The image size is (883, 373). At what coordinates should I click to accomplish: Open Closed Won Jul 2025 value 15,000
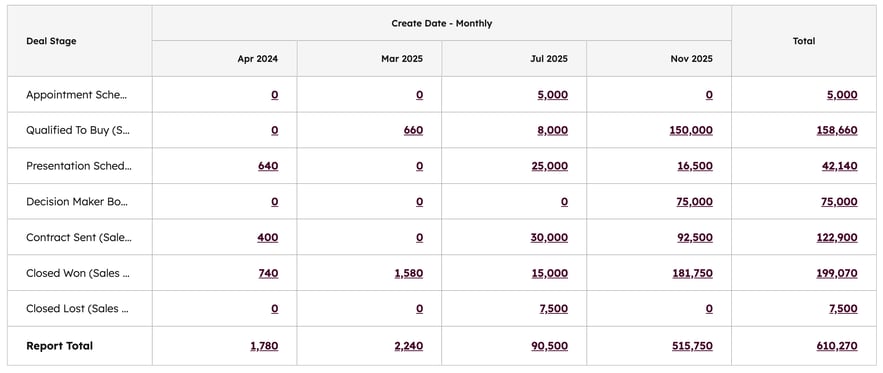click(550, 273)
